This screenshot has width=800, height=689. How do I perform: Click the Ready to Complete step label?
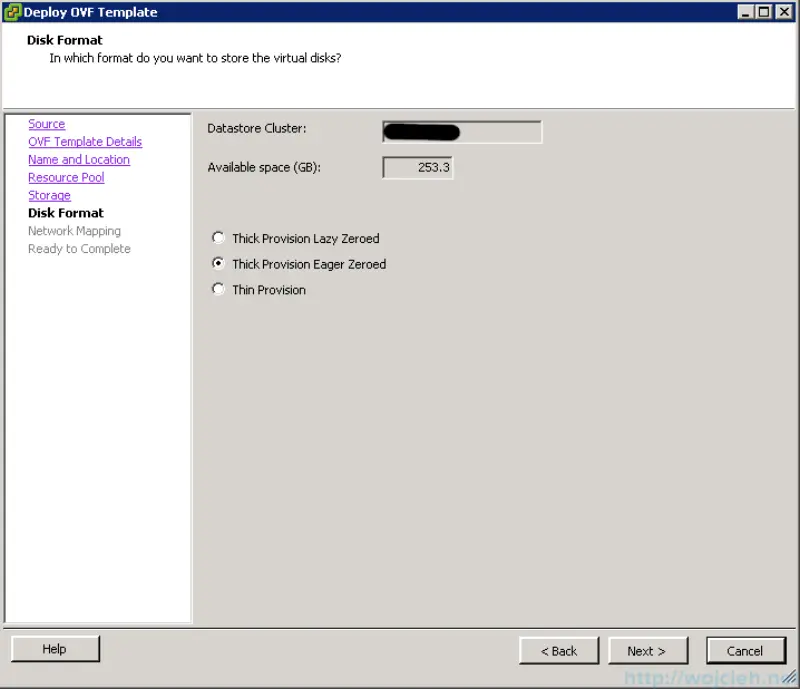[79, 248]
